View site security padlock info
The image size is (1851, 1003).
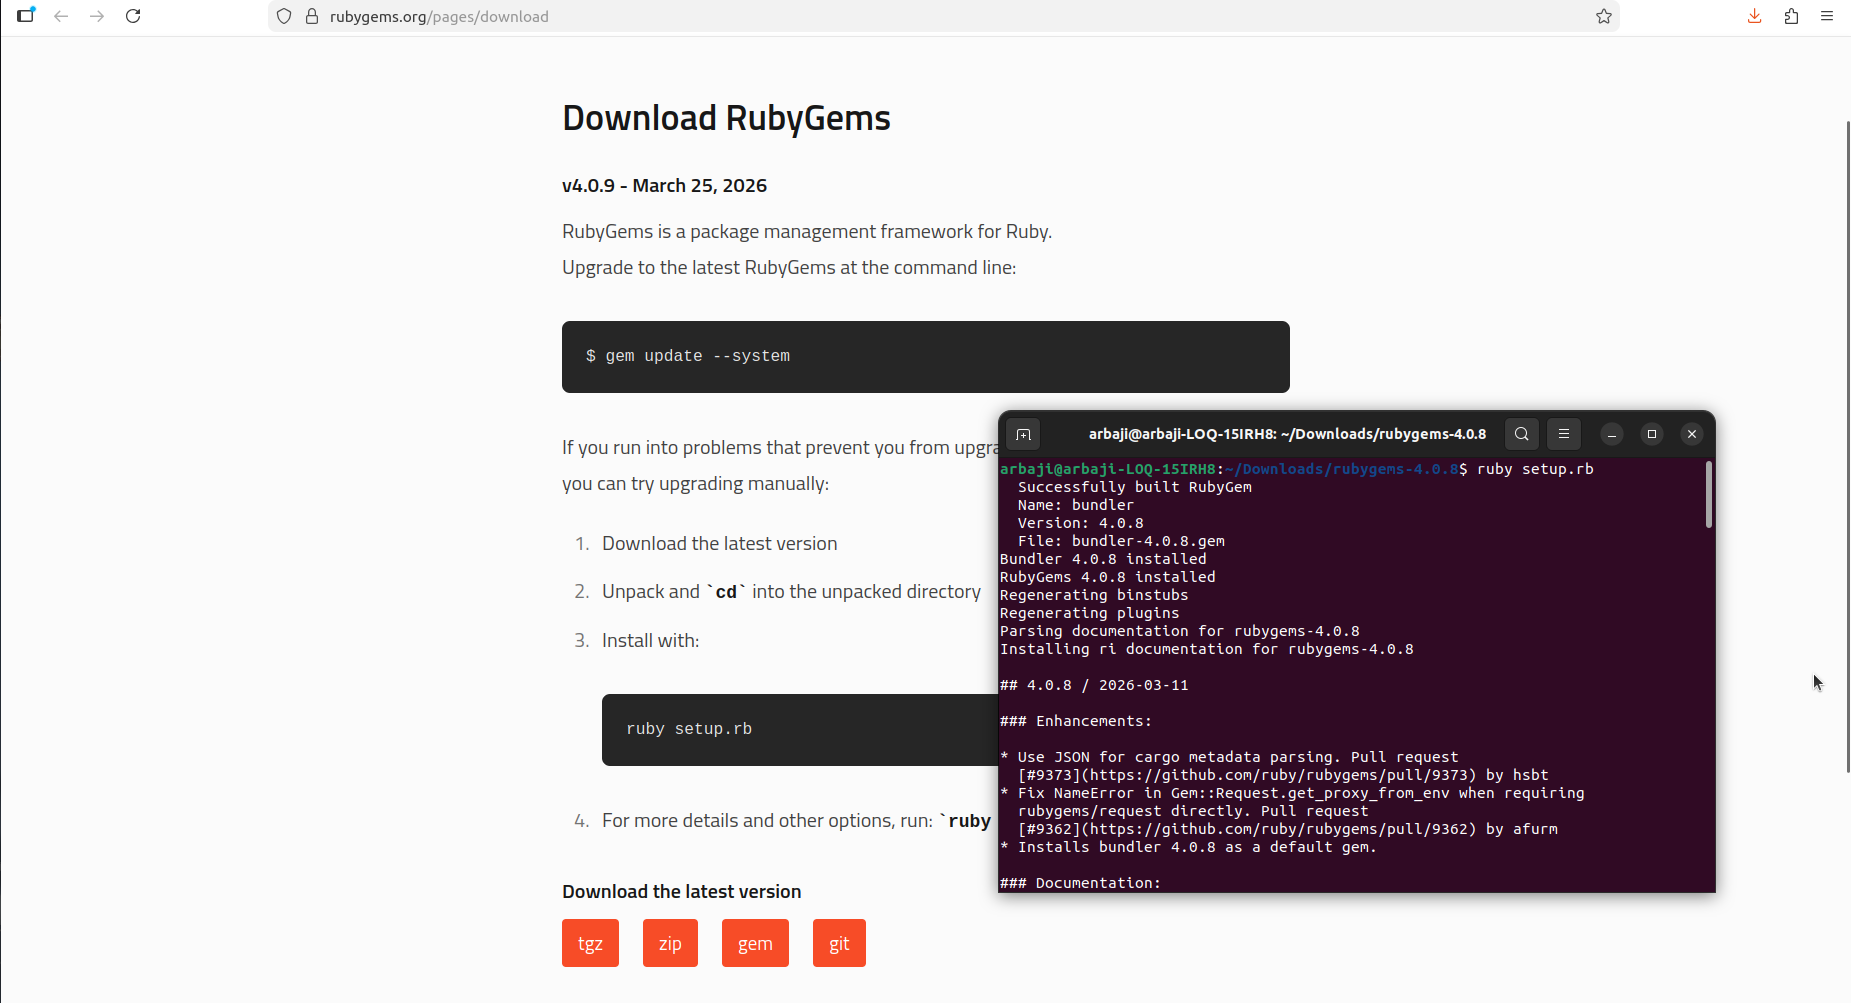pyautogui.click(x=312, y=16)
